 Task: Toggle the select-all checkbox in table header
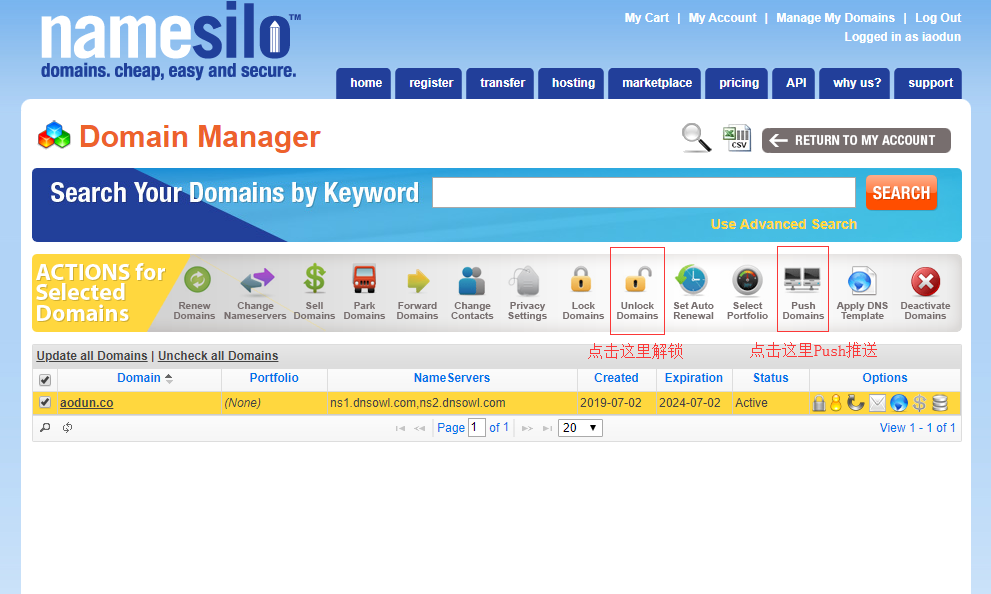(45, 380)
